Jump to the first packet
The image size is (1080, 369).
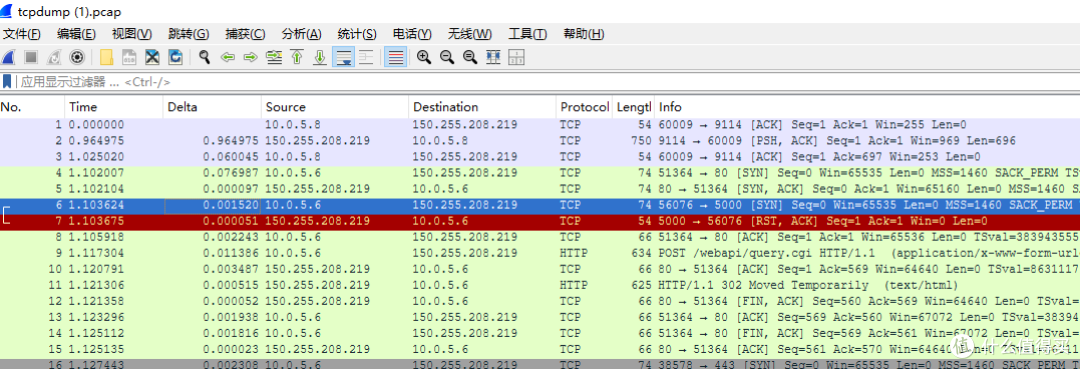(297, 58)
